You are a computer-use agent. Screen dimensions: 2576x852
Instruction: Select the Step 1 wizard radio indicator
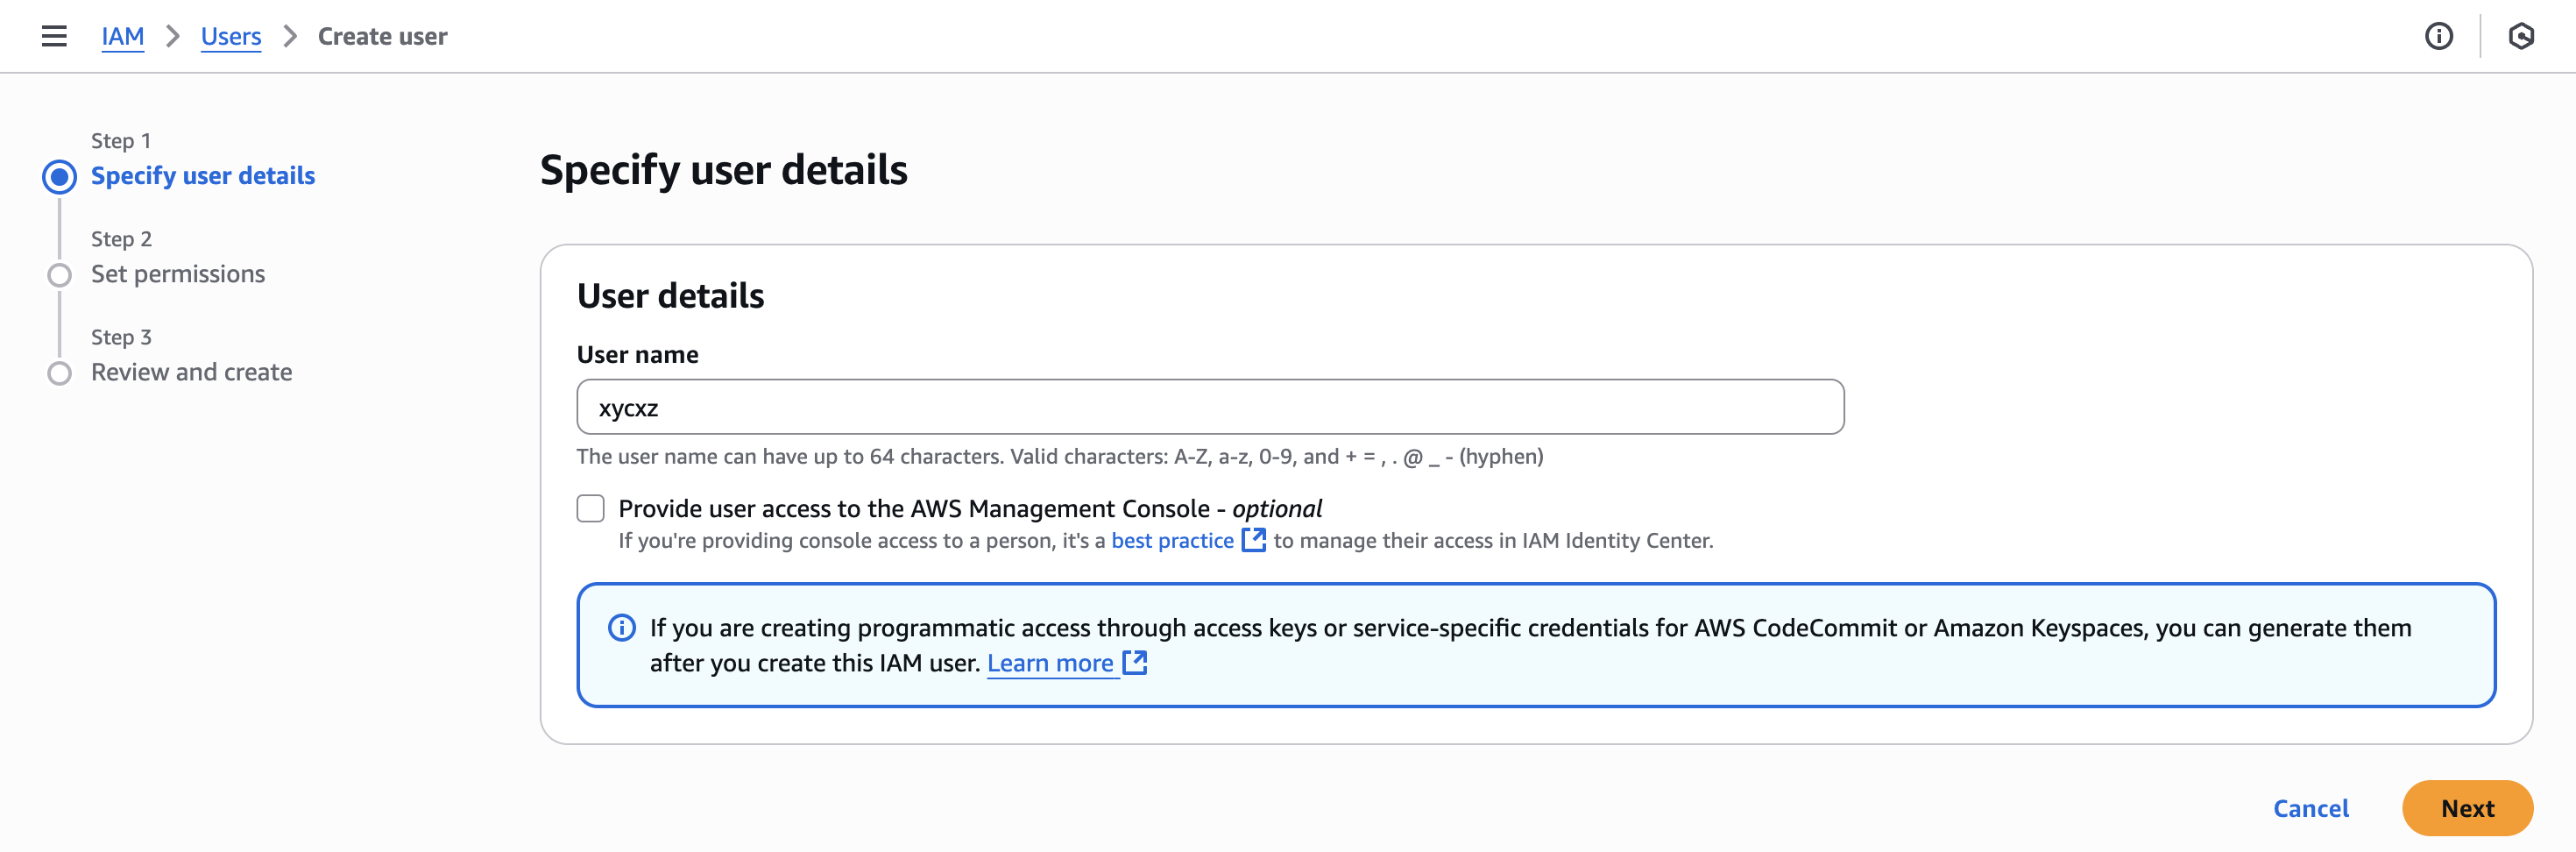[60, 177]
